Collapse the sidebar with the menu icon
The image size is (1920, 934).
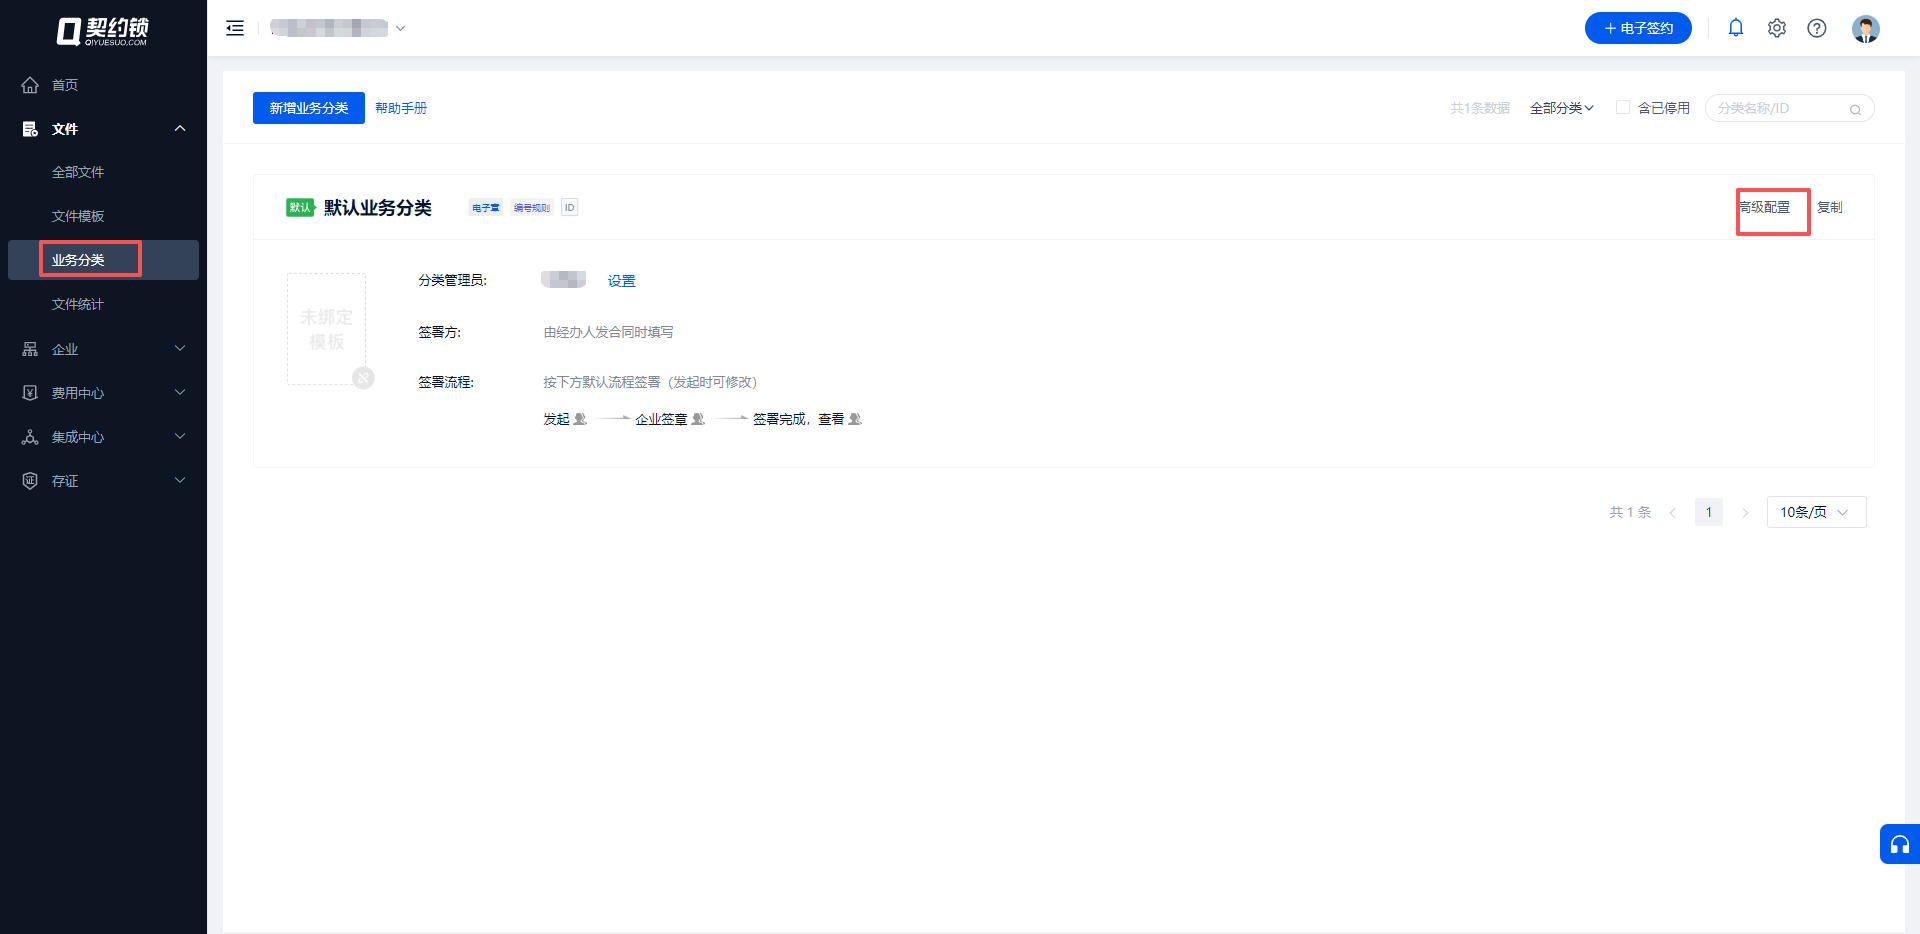point(235,28)
